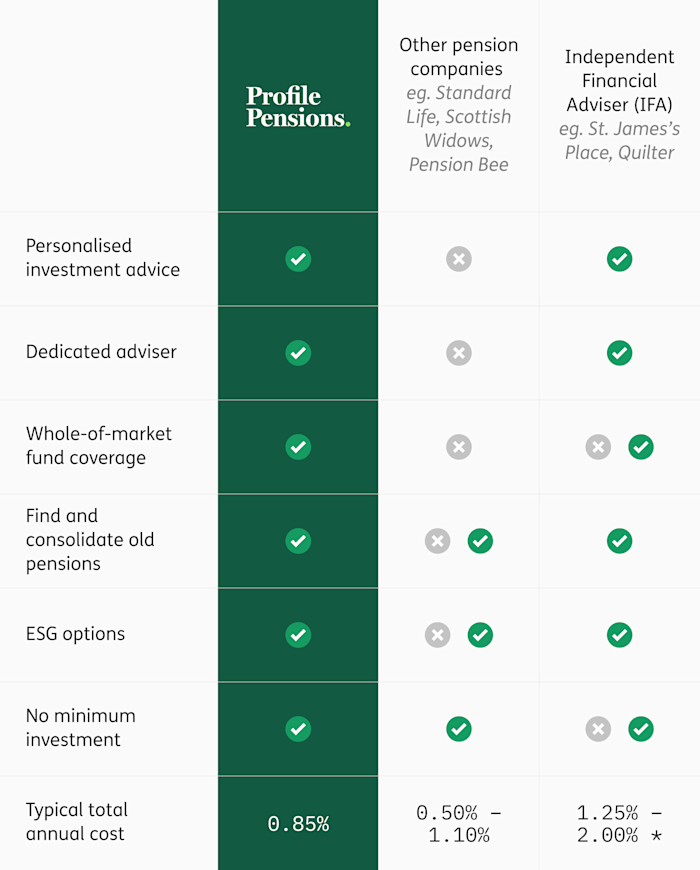The image size is (700, 870).
Task: Click IFA grey cross for Whole-of-market fund coverage
Action: coord(598,447)
